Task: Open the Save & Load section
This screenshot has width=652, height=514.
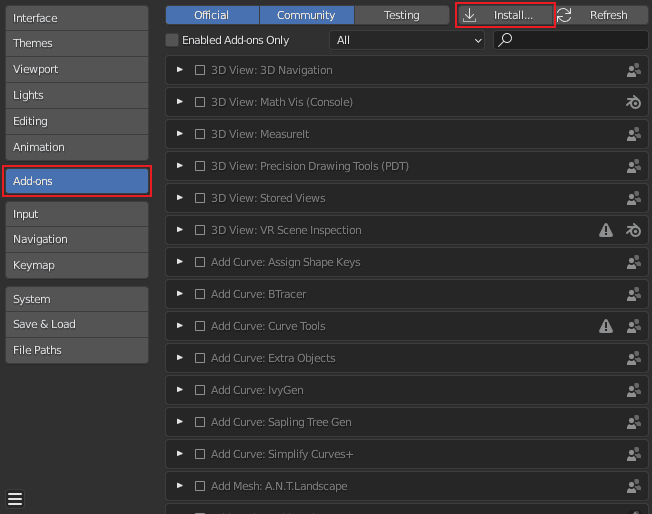Action: point(77,324)
